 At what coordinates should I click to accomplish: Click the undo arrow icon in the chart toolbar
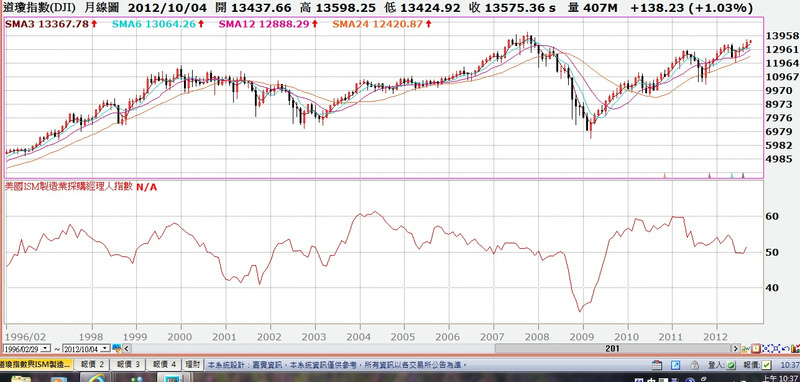click(786, 349)
